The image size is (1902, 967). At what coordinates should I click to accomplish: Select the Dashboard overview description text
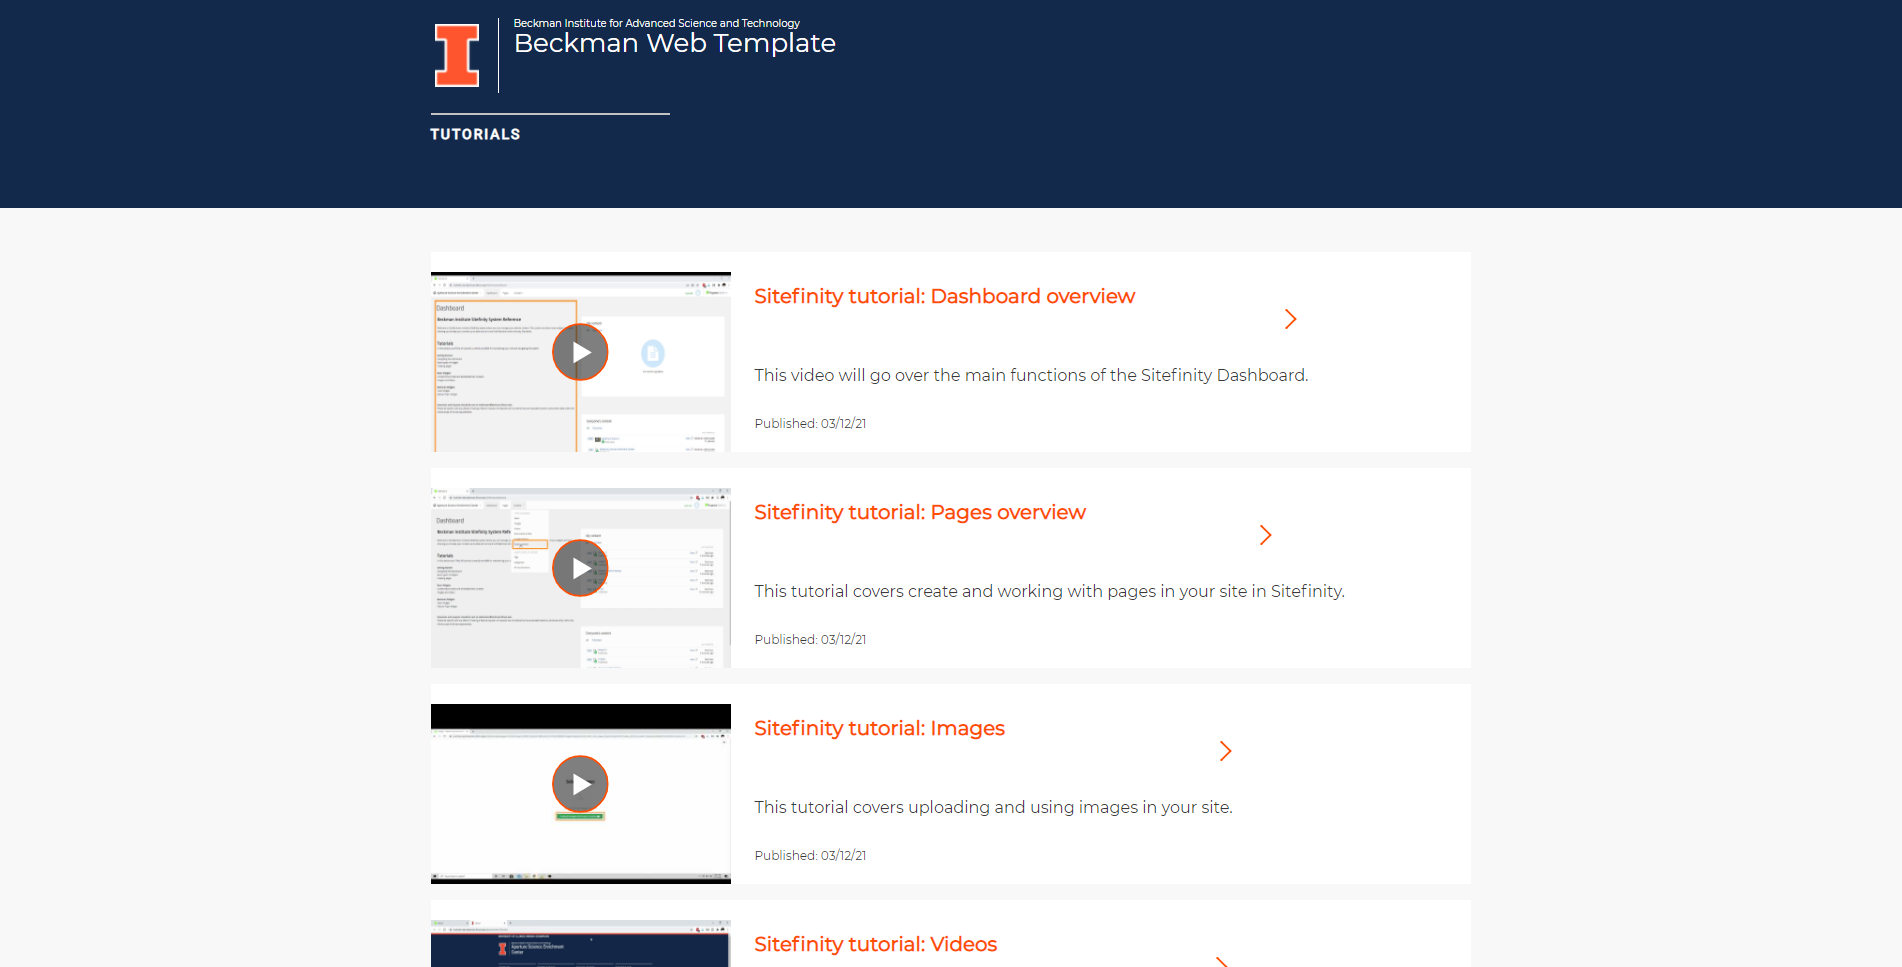click(x=1031, y=375)
